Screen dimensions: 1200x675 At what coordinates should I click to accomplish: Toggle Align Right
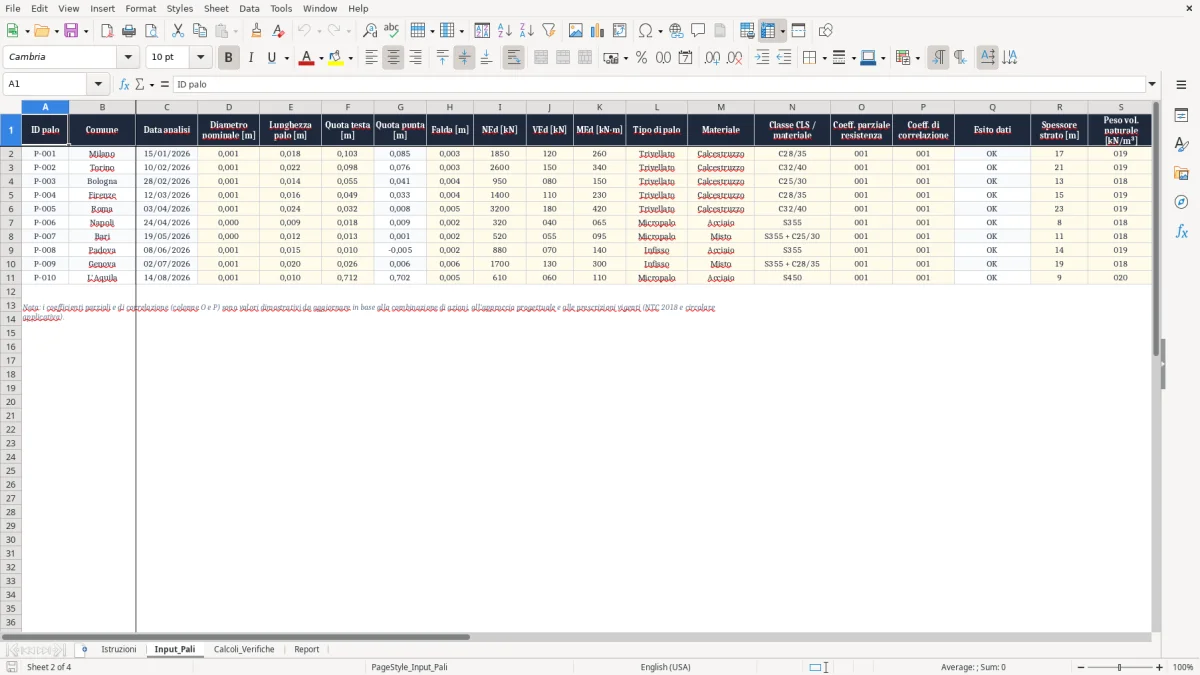point(415,58)
